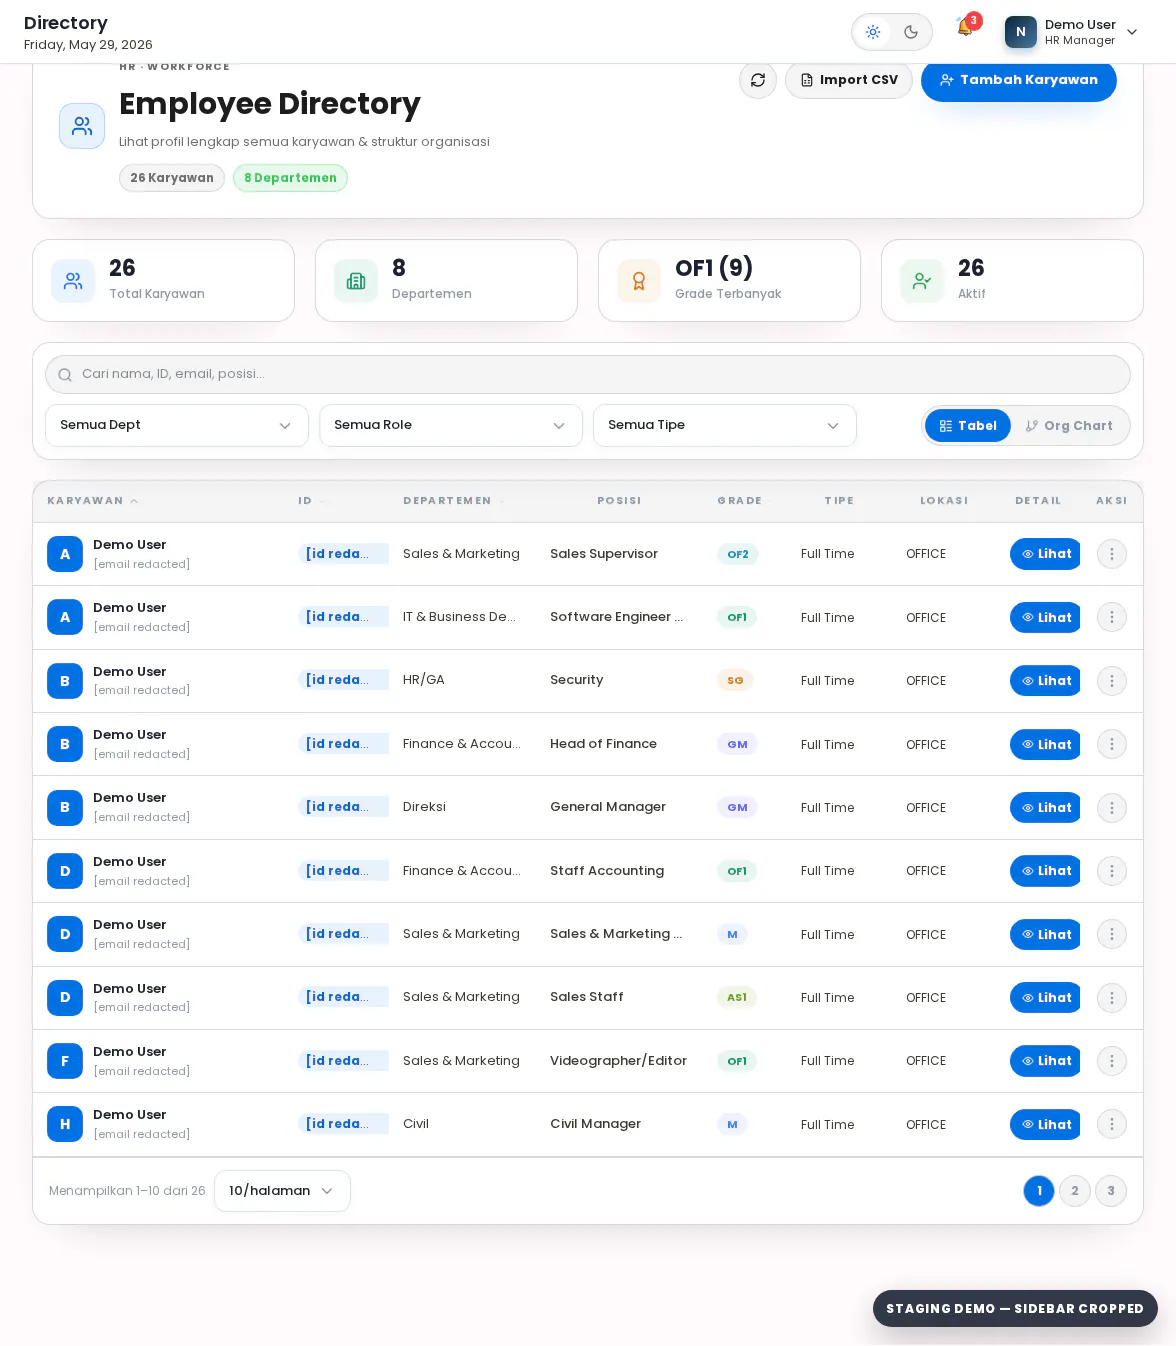The image size is (1176, 1346).
Task: Open the three-dot menu for the Civil Manager row
Action: coord(1112,1124)
